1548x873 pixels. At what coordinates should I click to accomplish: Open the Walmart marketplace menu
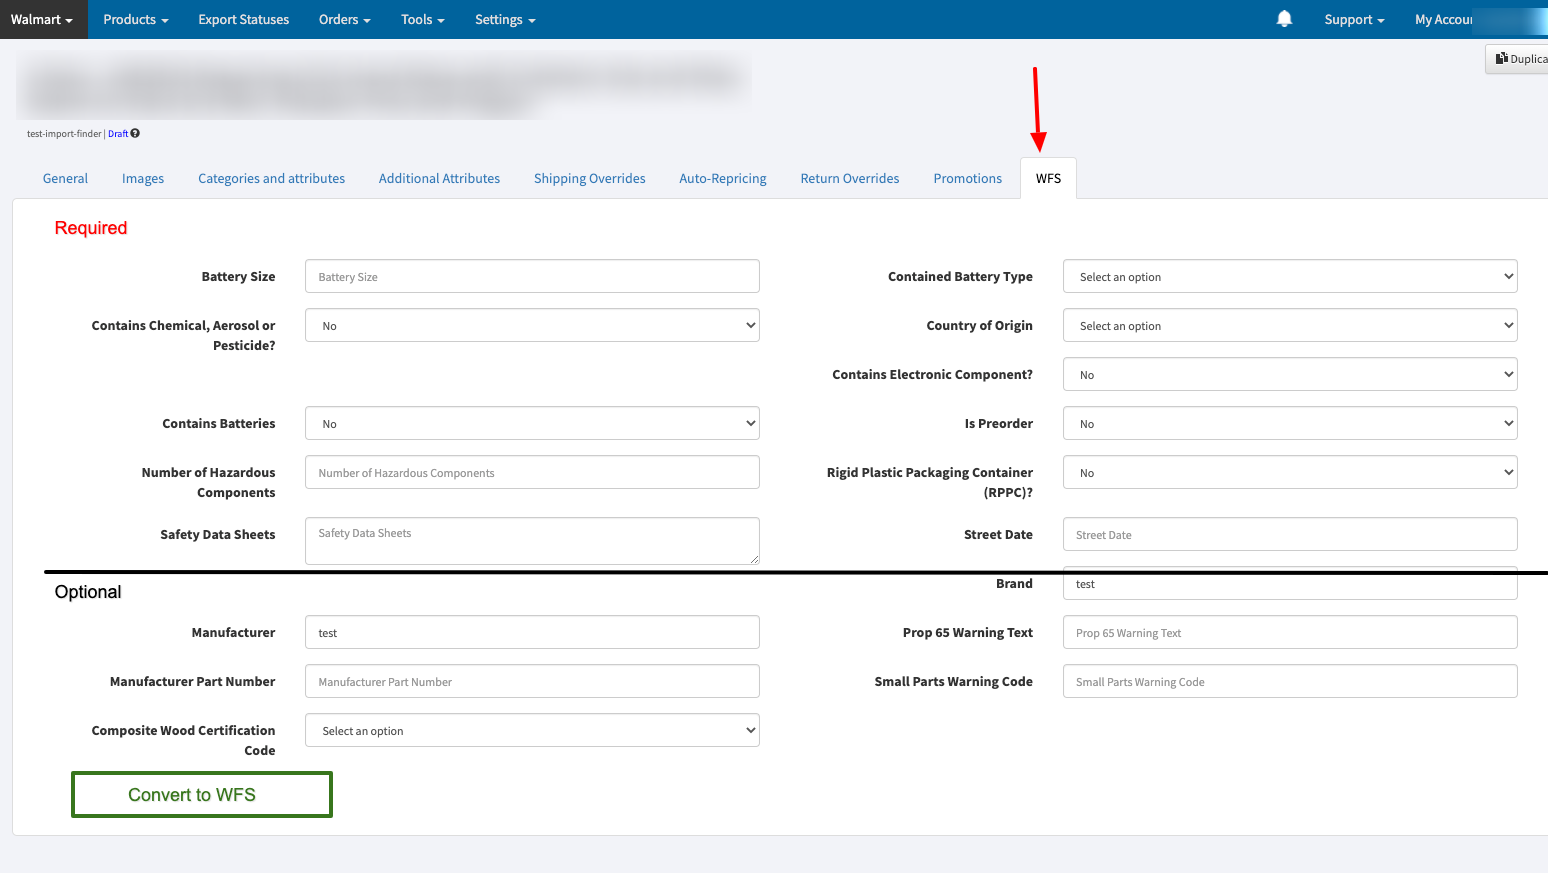pos(42,19)
